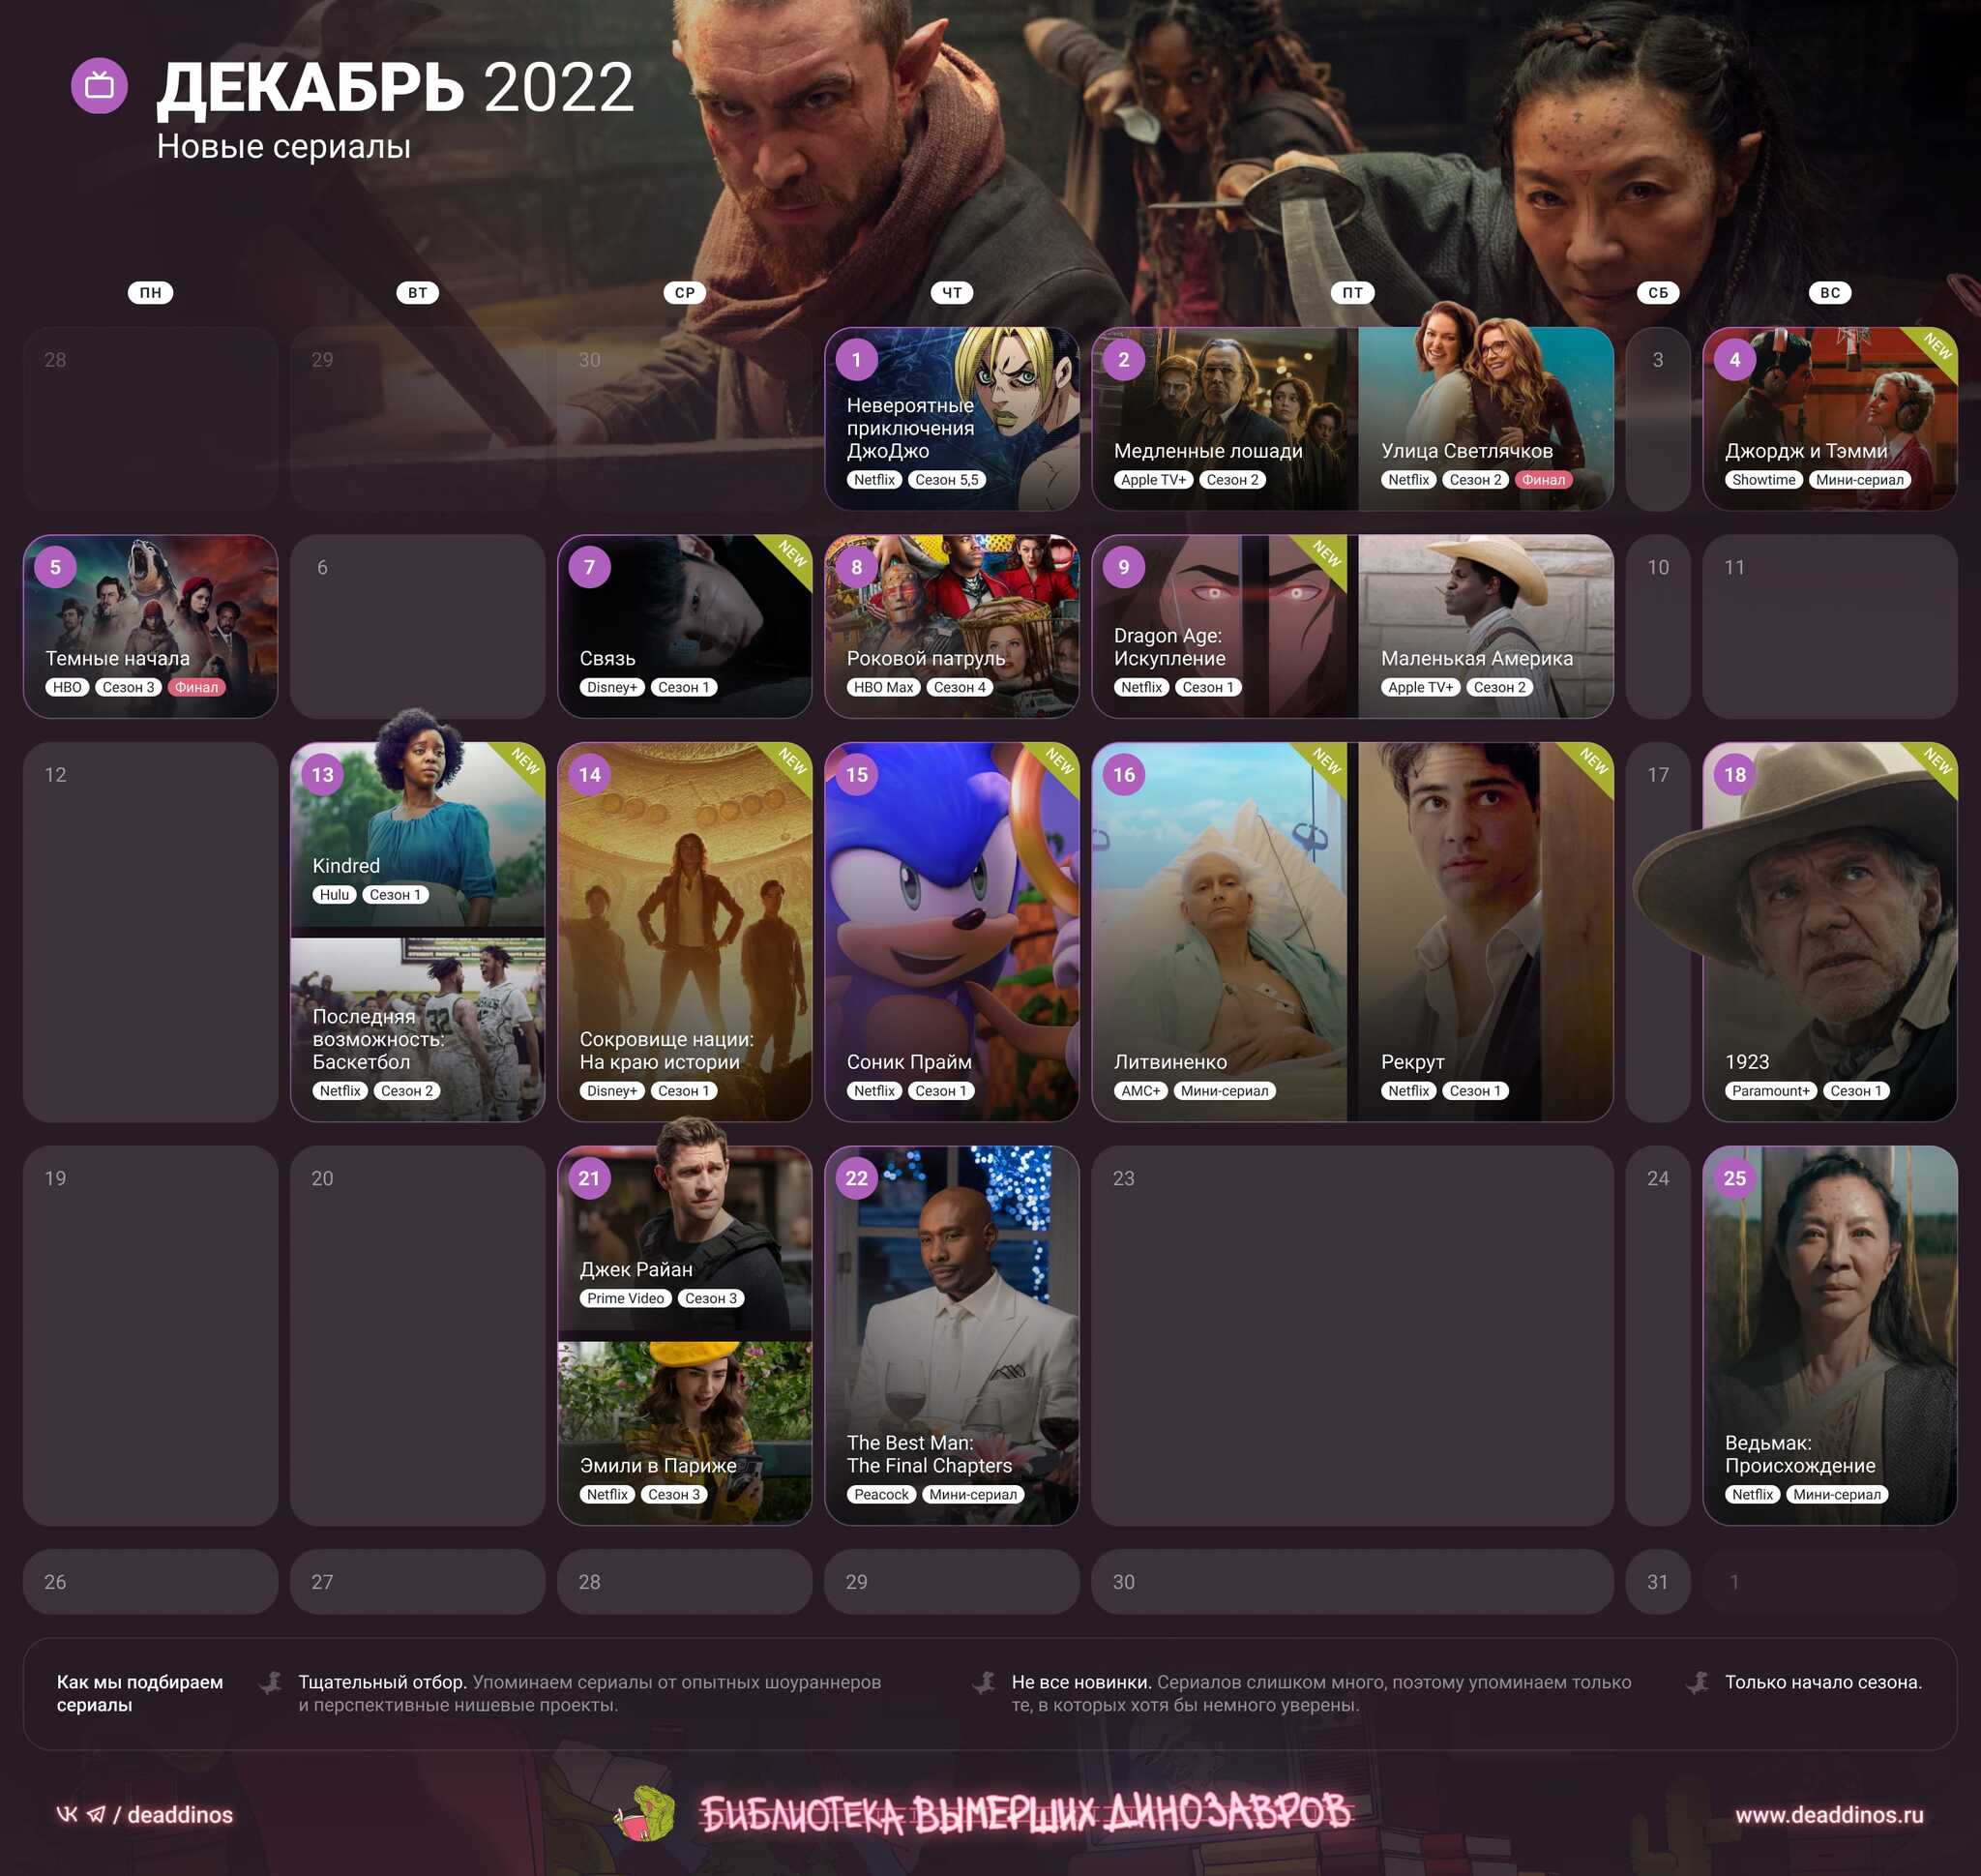Click the 'Роковой патруль' title
Image resolution: width=1981 pixels, height=1876 pixels.
click(x=926, y=658)
